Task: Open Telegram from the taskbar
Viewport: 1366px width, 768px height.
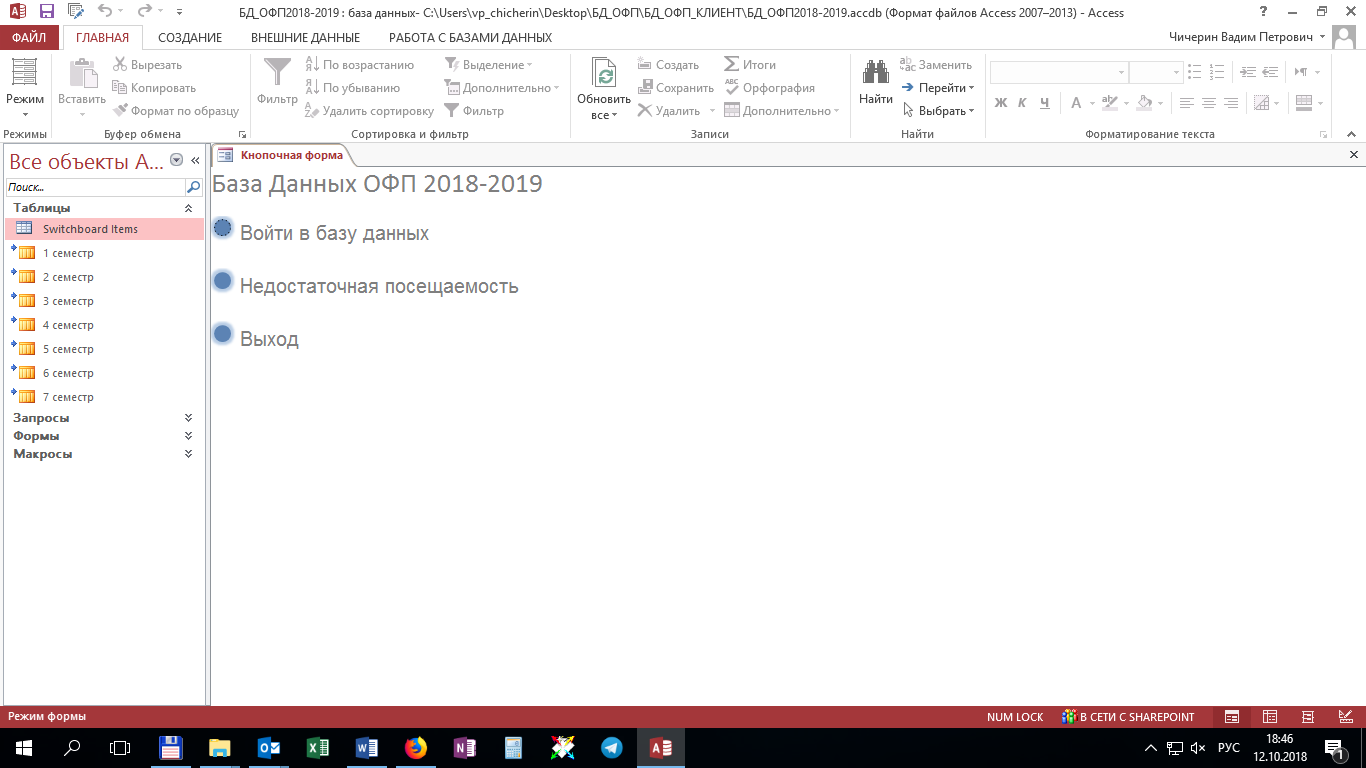Action: [611, 747]
